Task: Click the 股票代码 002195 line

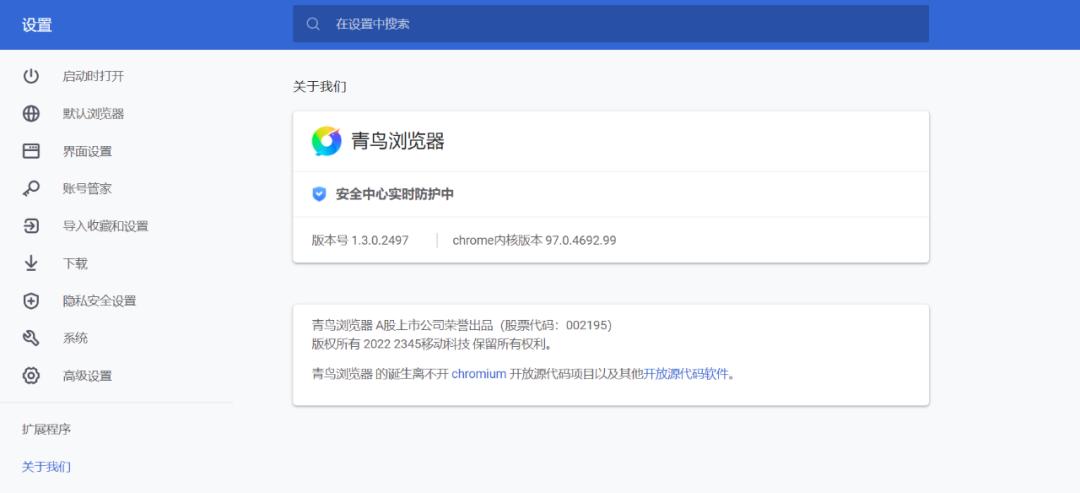Action: click(x=461, y=325)
